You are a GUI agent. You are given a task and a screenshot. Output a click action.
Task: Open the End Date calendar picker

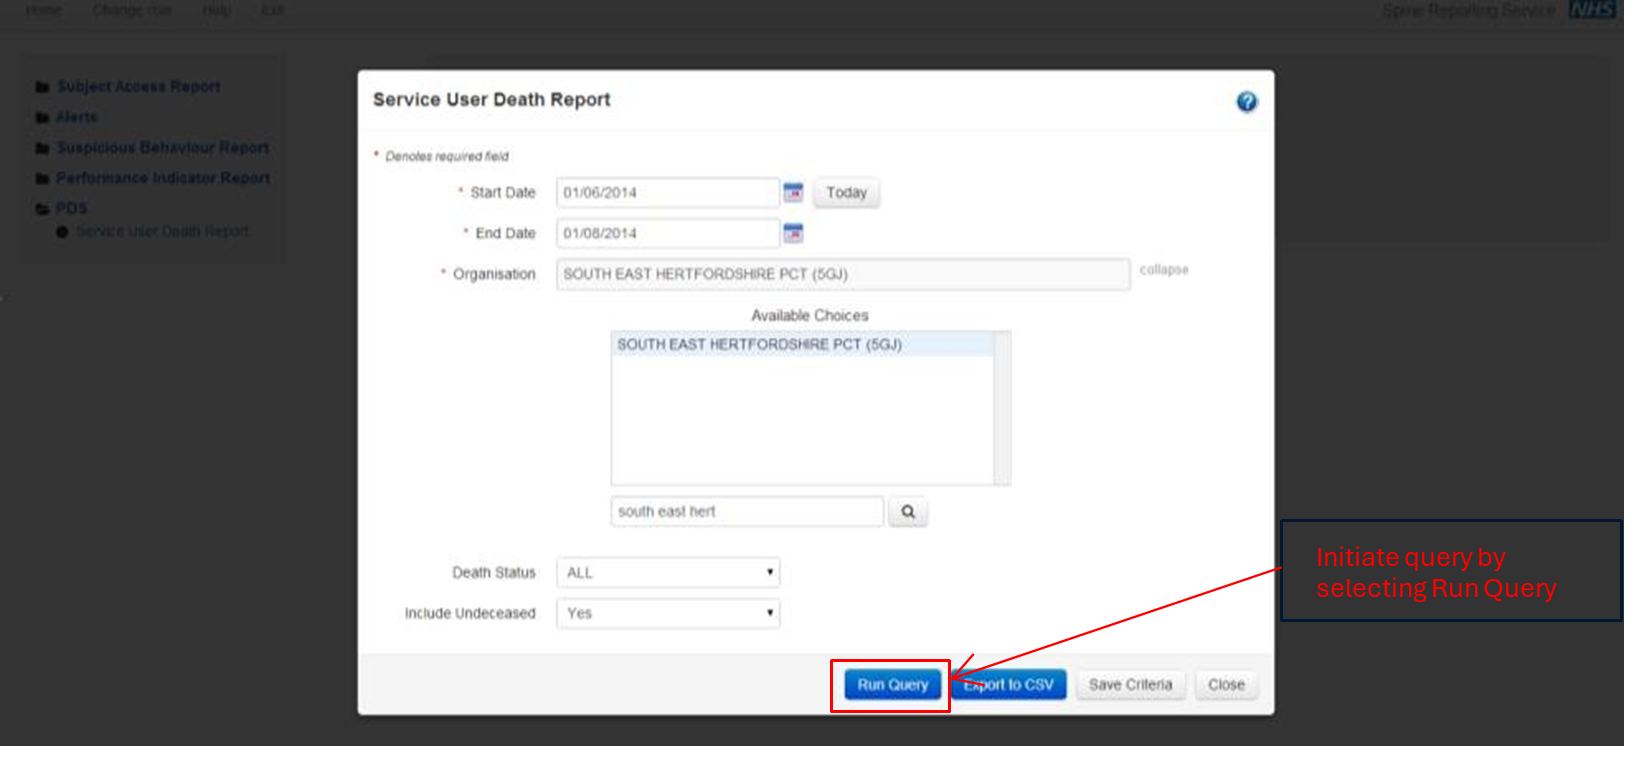click(x=793, y=233)
